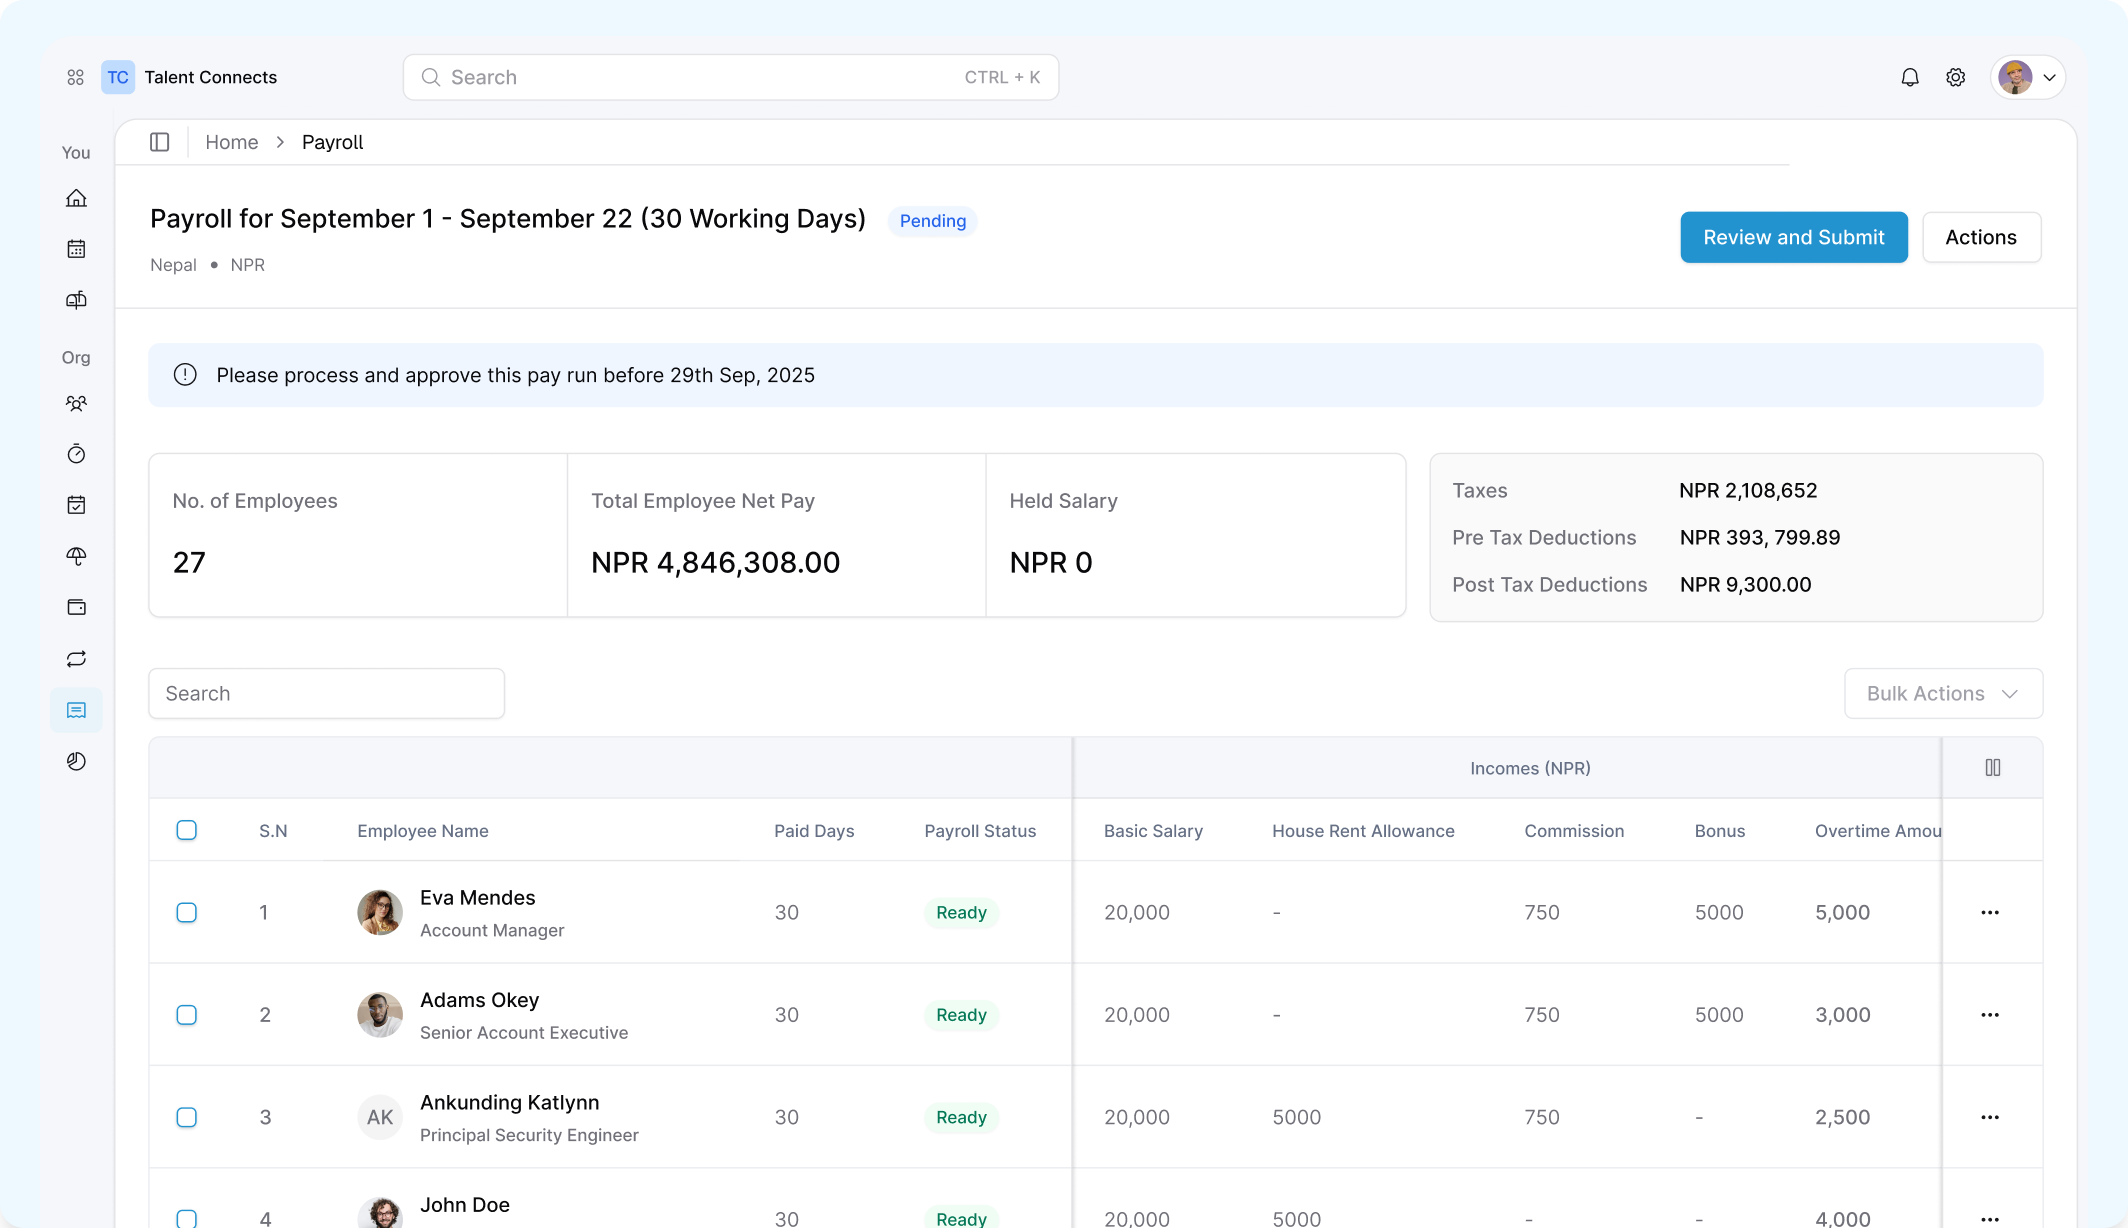The height and width of the screenshot is (1228, 2128).
Task: Click the Paid Days column header
Action: [814, 831]
